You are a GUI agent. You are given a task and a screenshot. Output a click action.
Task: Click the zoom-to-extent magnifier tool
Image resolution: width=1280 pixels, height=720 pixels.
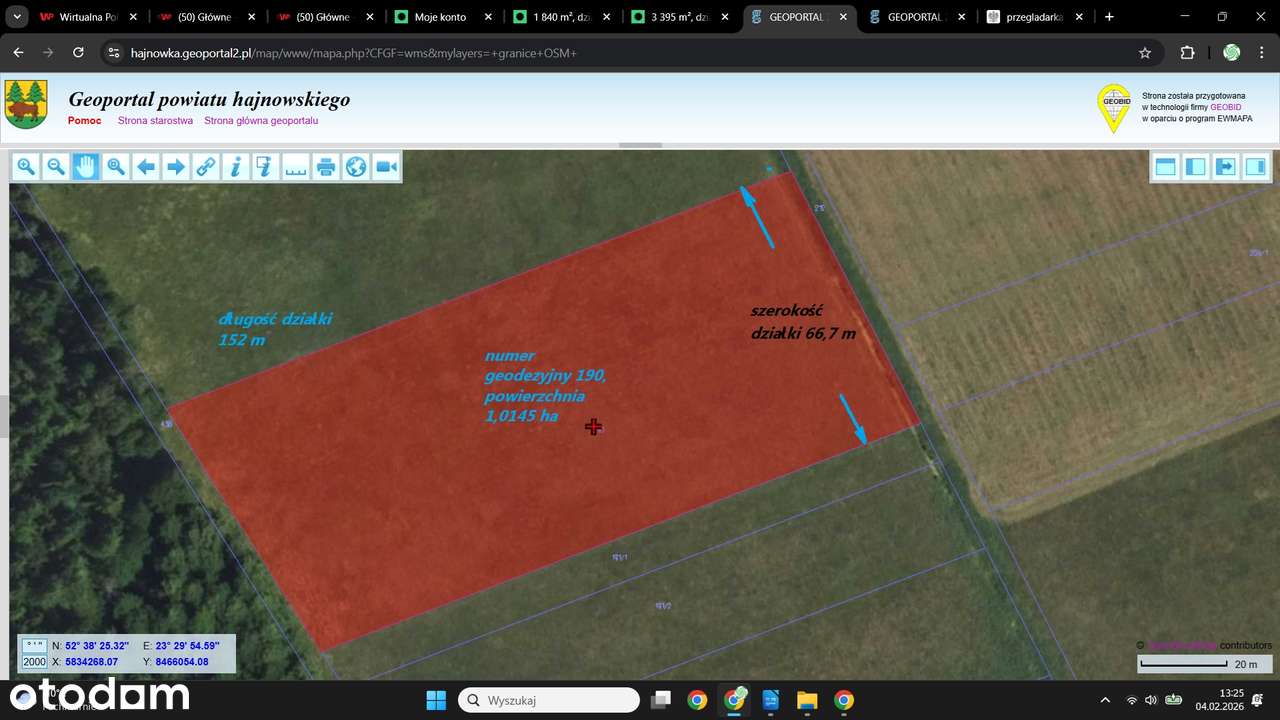pos(116,167)
